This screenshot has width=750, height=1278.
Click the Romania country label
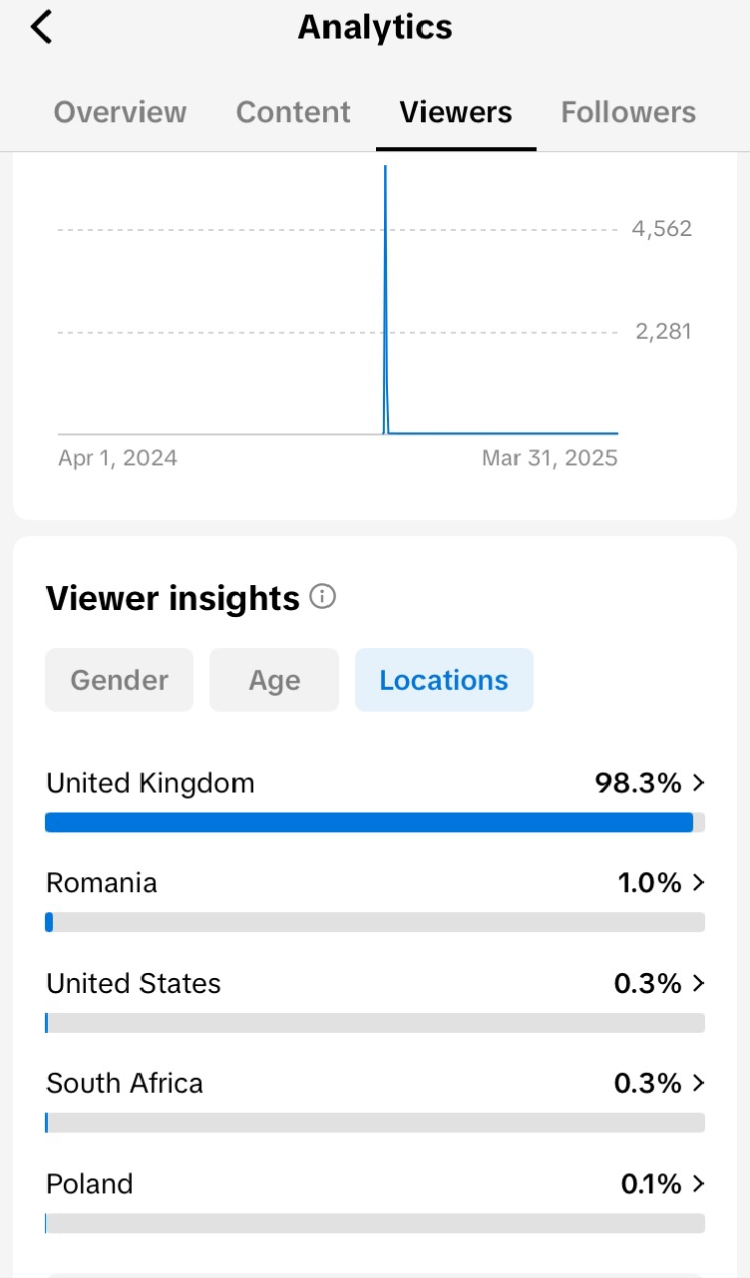(x=101, y=883)
